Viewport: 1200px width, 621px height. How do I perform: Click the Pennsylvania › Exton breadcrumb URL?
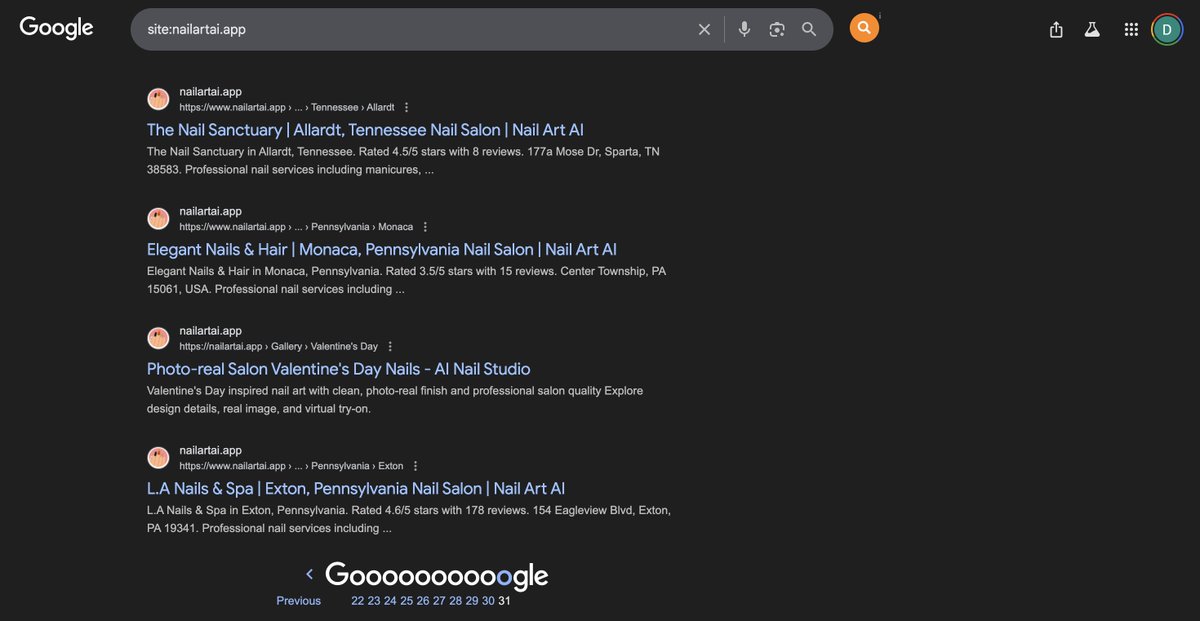pos(292,466)
